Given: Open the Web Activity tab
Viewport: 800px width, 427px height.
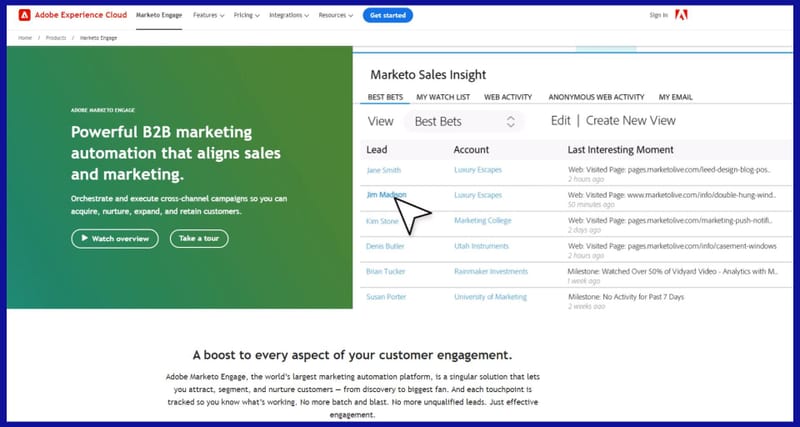Looking at the screenshot, I should (x=507, y=97).
